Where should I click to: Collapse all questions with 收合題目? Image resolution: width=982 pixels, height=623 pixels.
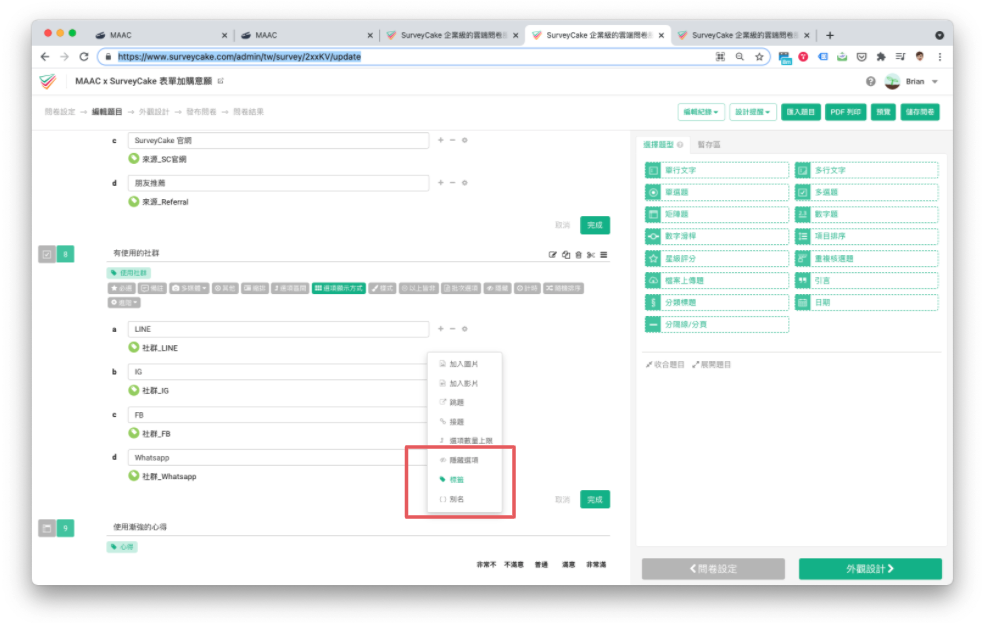[665, 364]
